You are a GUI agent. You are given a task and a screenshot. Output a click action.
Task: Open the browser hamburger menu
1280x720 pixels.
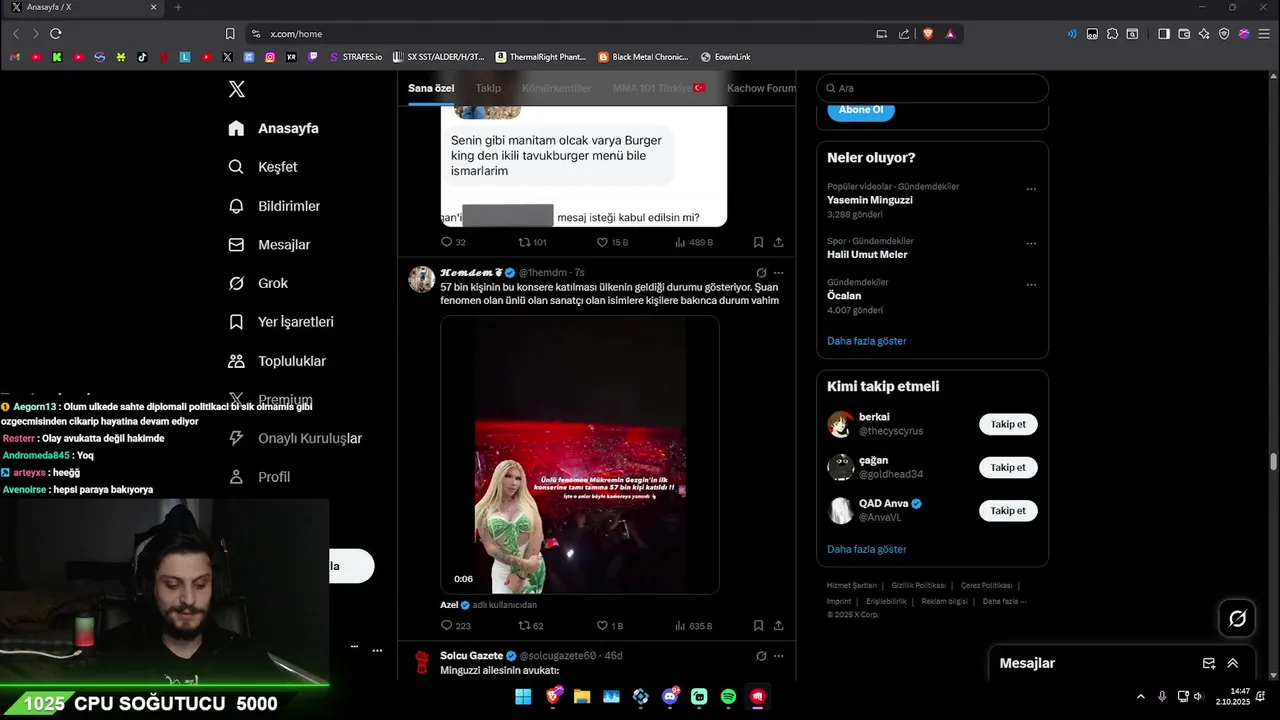(1264, 33)
